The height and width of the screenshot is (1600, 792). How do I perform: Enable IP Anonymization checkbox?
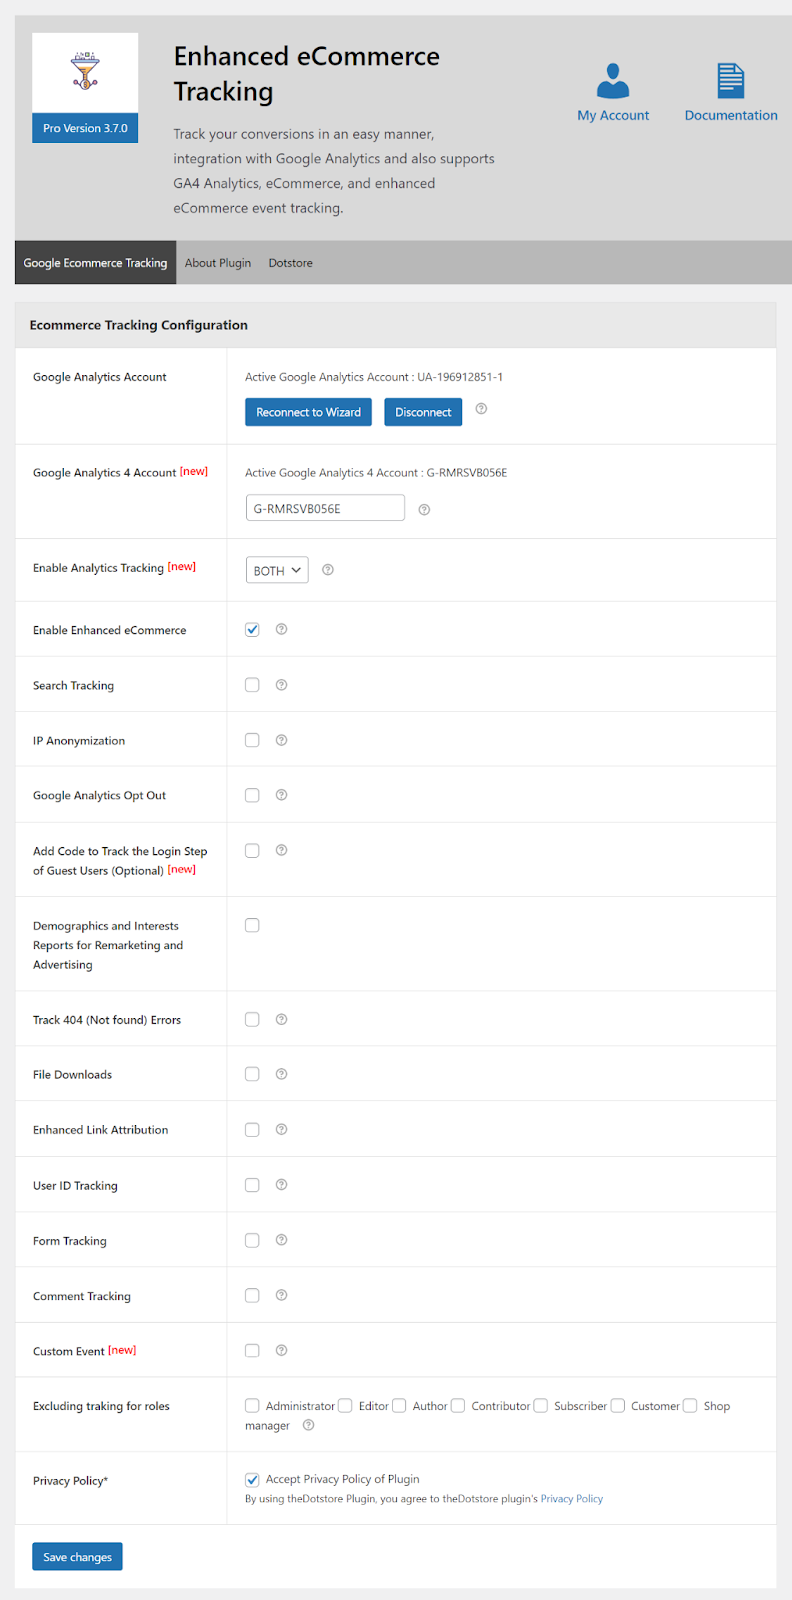pyautogui.click(x=252, y=740)
